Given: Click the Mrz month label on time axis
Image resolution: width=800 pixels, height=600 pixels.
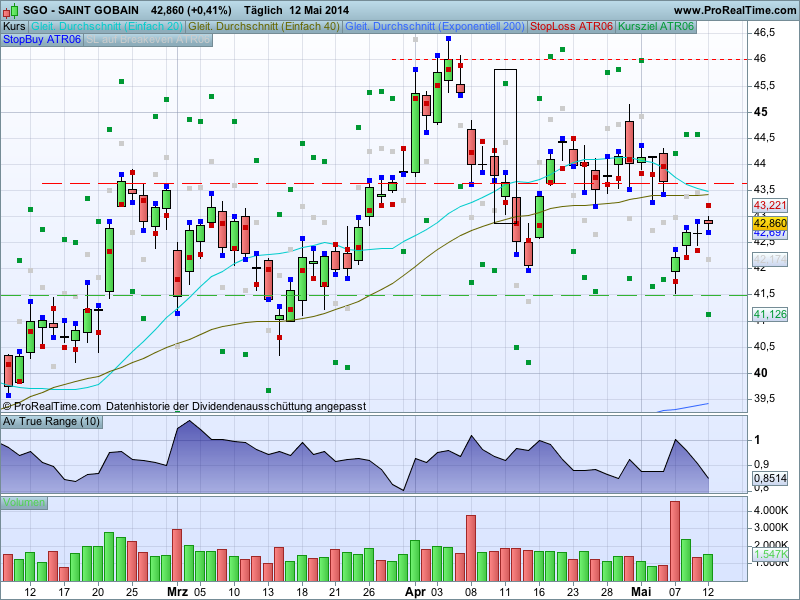Looking at the screenshot, I should [178, 592].
